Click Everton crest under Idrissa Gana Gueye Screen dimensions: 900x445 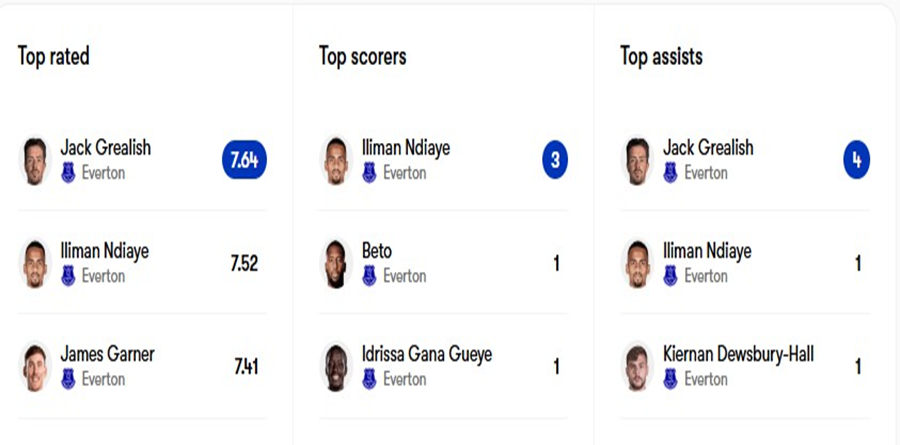pos(369,380)
